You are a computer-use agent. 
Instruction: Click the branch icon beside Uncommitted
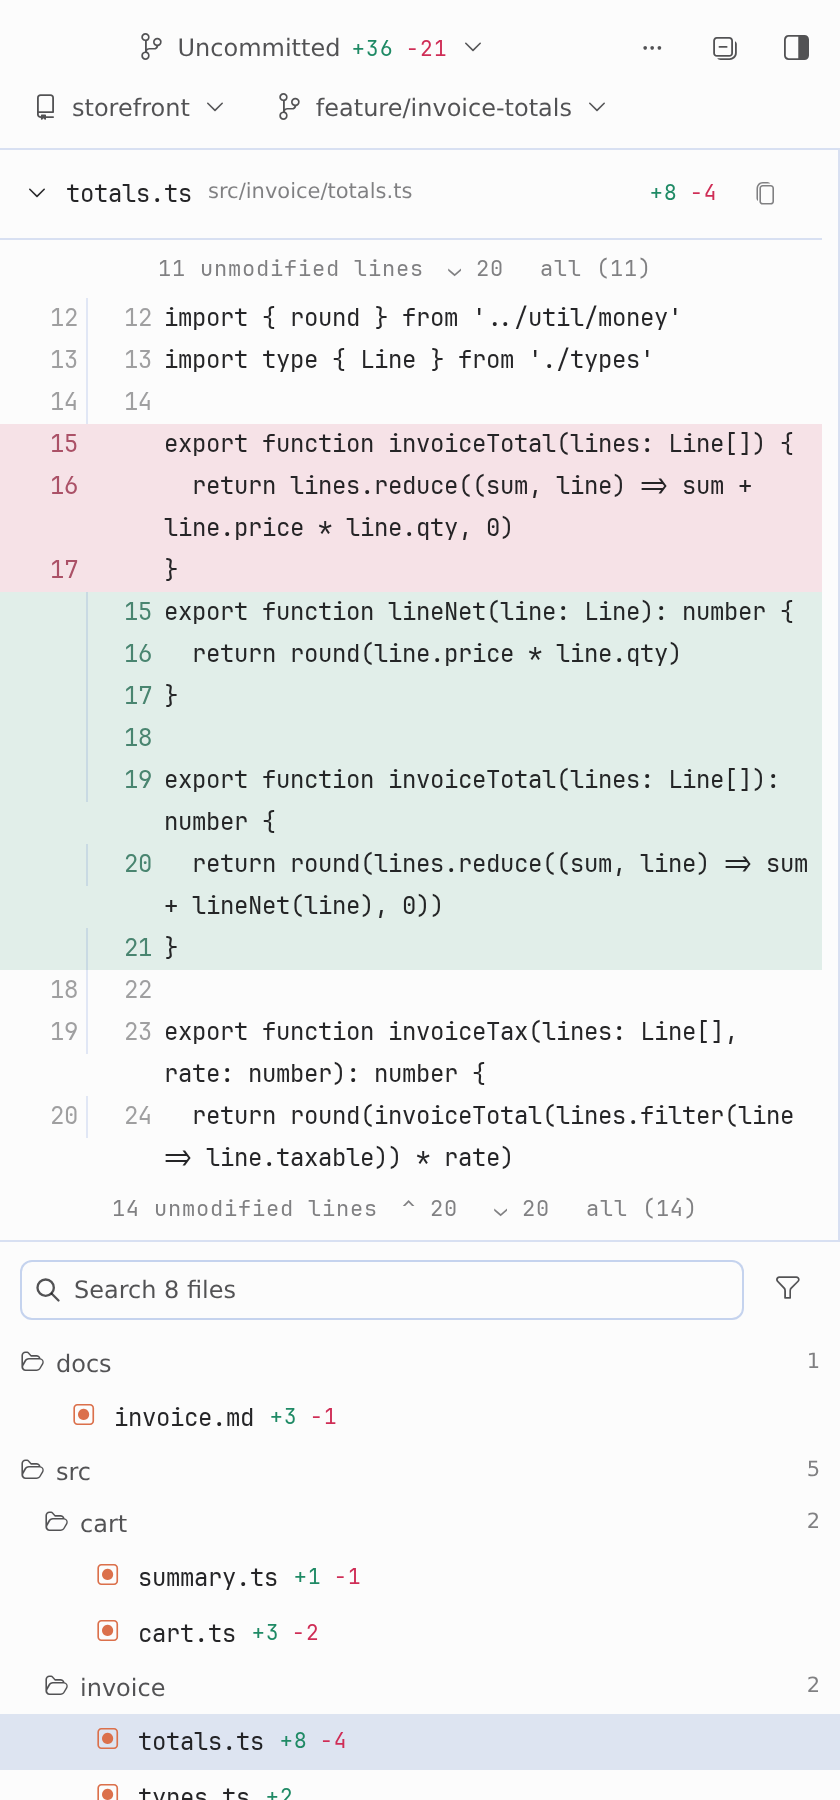point(151,47)
